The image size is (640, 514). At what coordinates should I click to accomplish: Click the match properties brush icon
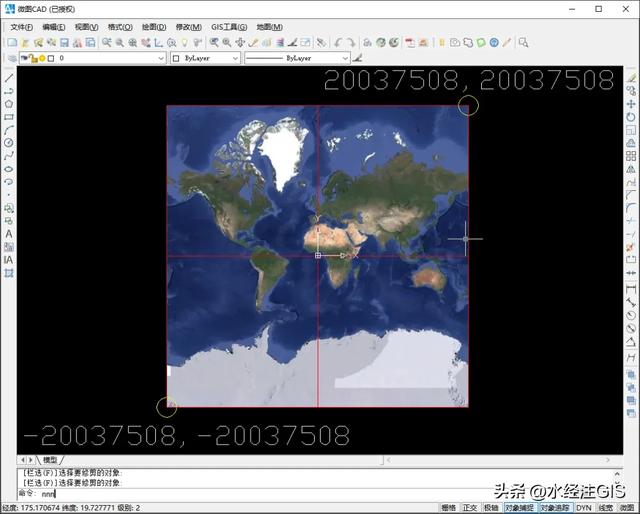coord(358,58)
